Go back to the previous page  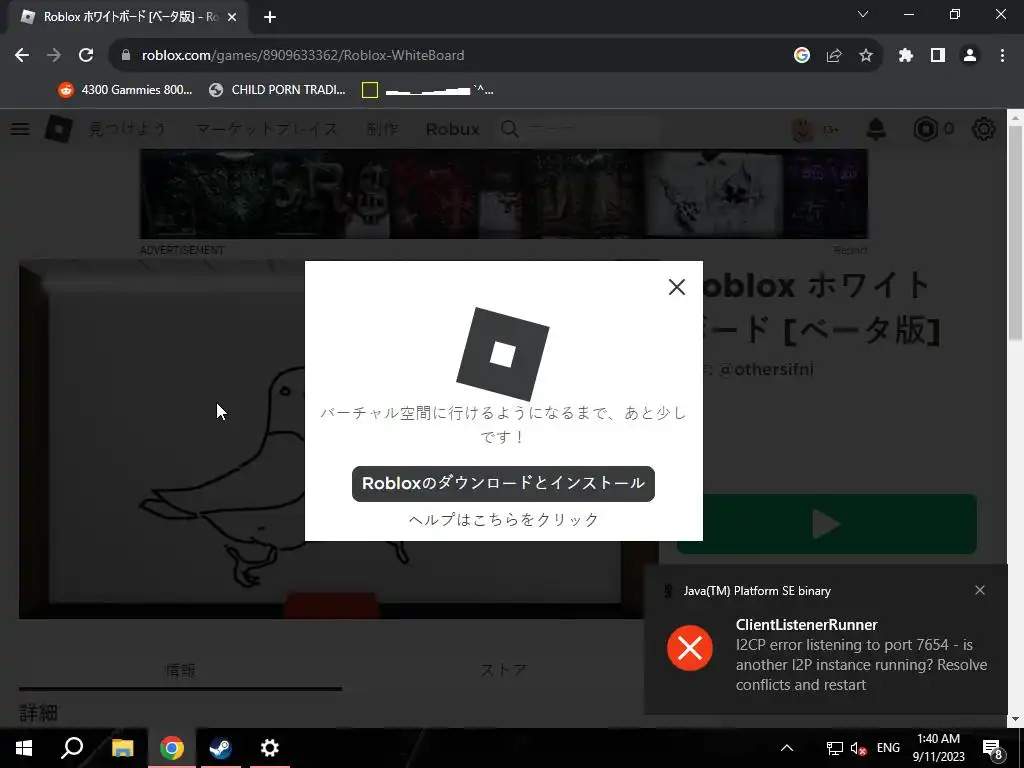tap(22, 56)
